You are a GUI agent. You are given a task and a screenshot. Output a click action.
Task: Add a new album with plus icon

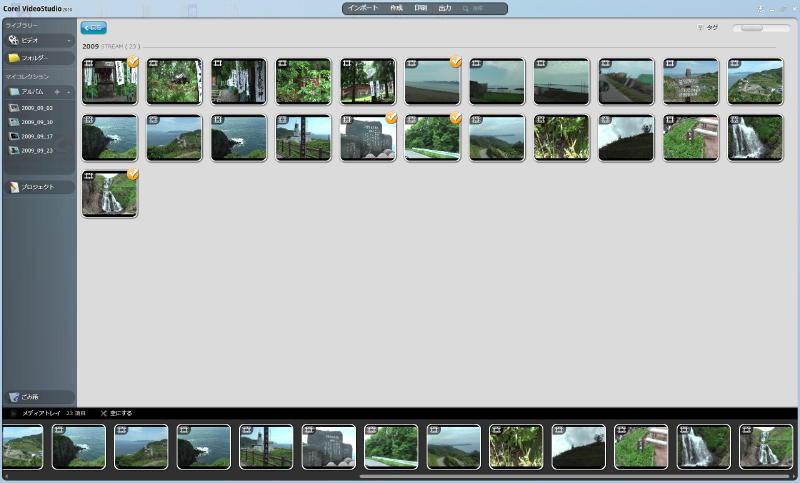click(x=57, y=92)
